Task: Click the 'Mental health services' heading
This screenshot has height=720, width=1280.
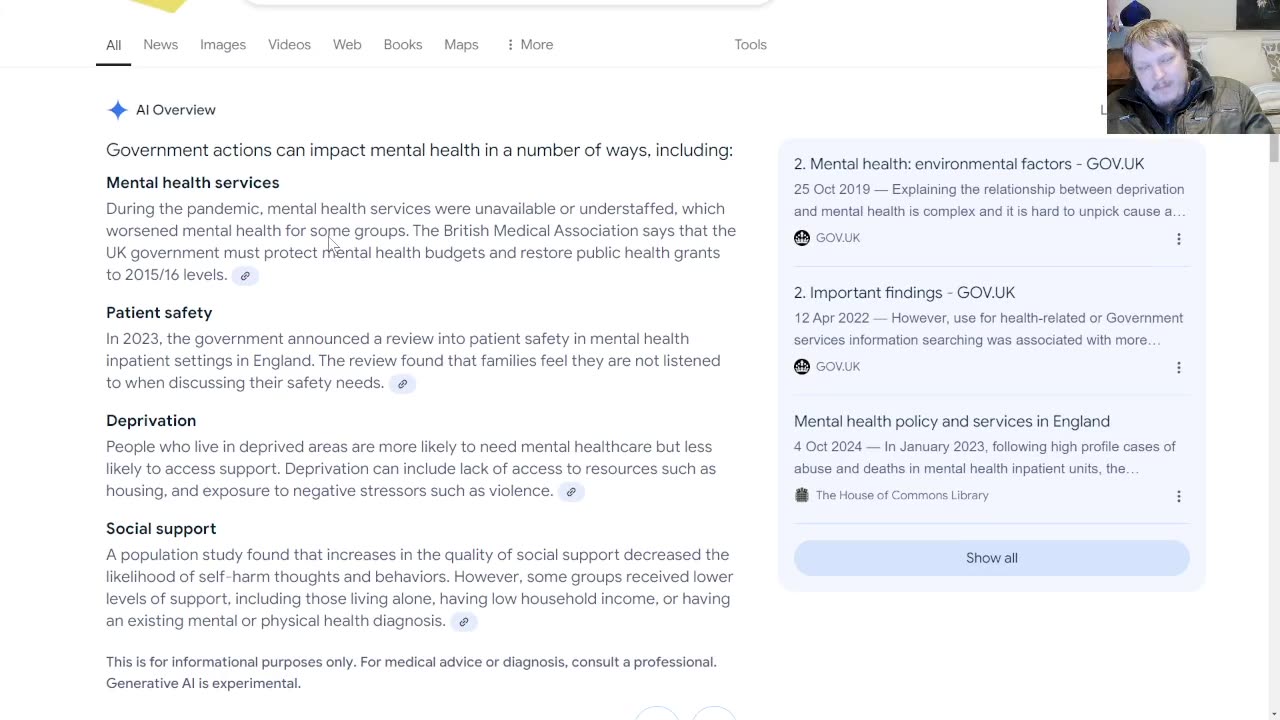Action: [193, 183]
